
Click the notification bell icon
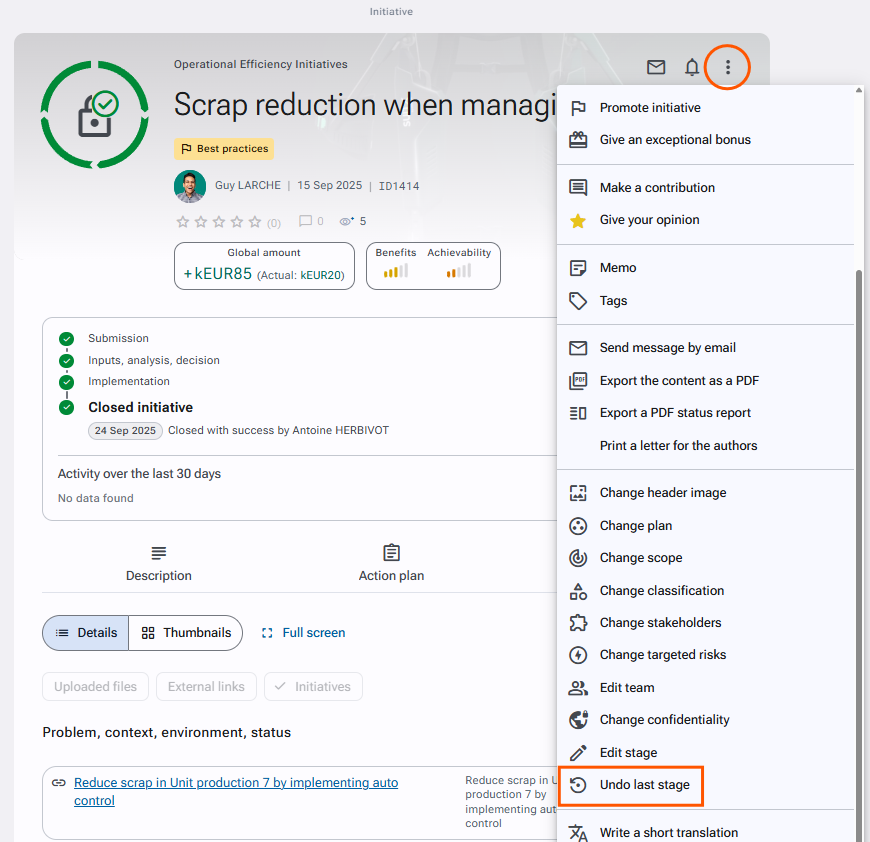point(691,68)
